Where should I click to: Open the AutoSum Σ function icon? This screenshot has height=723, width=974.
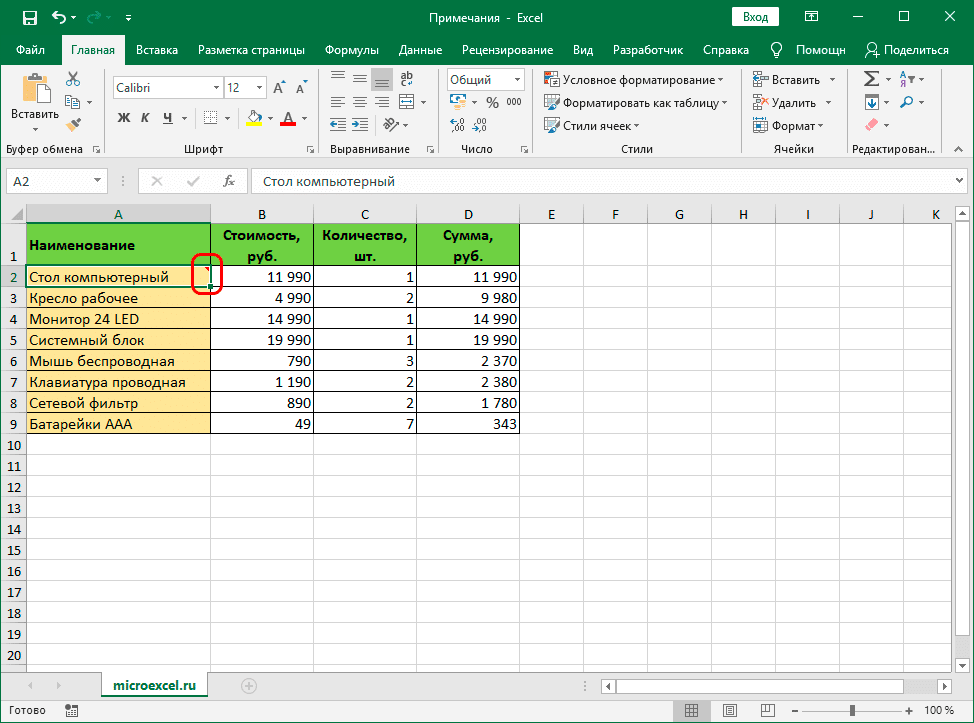click(x=873, y=78)
